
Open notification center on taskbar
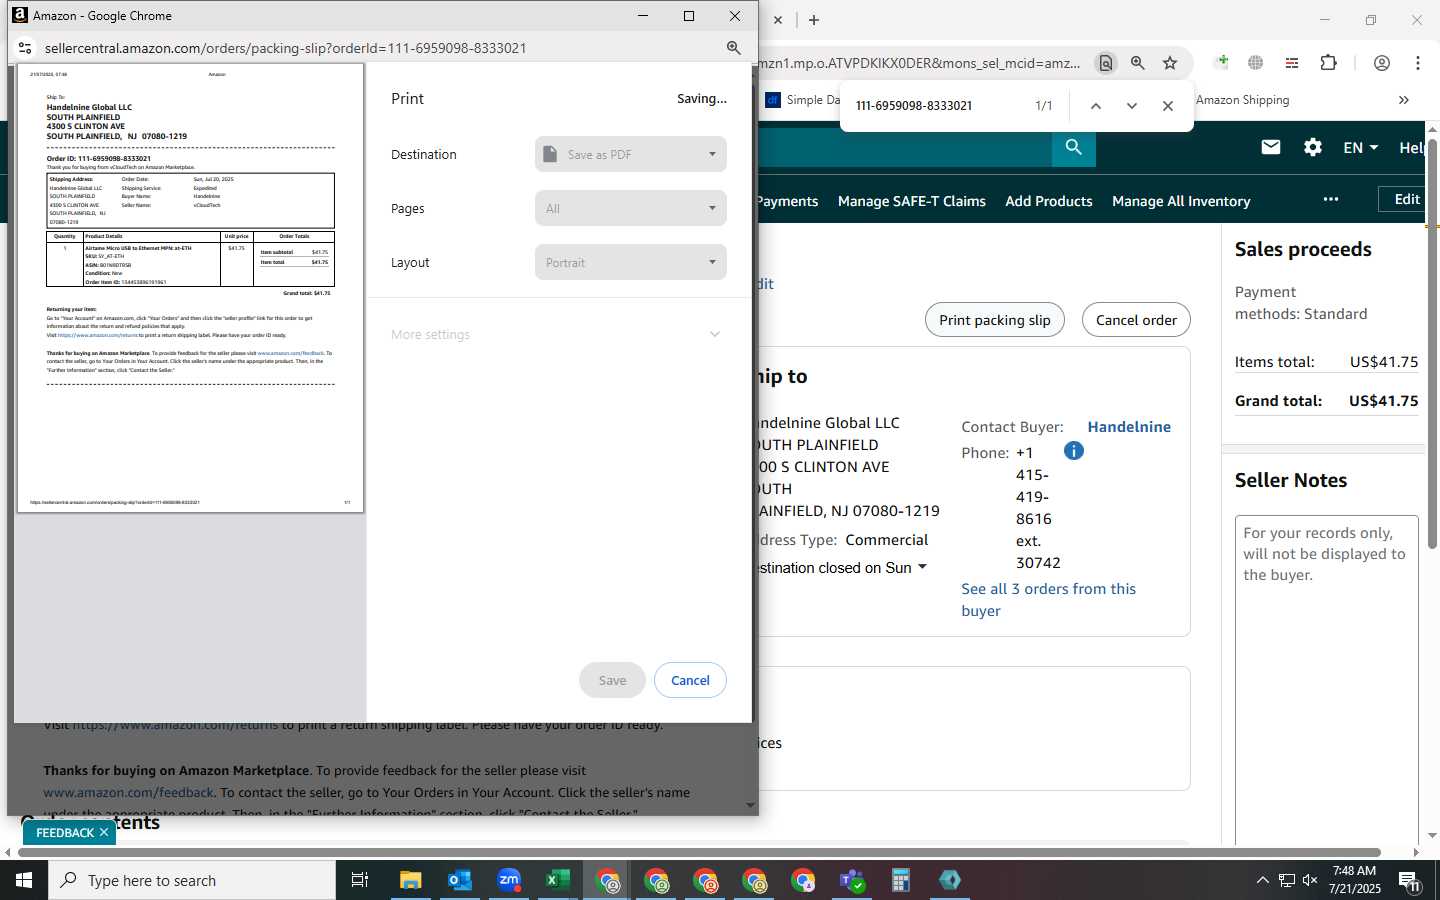pyautogui.click(x=1409, y=880)
